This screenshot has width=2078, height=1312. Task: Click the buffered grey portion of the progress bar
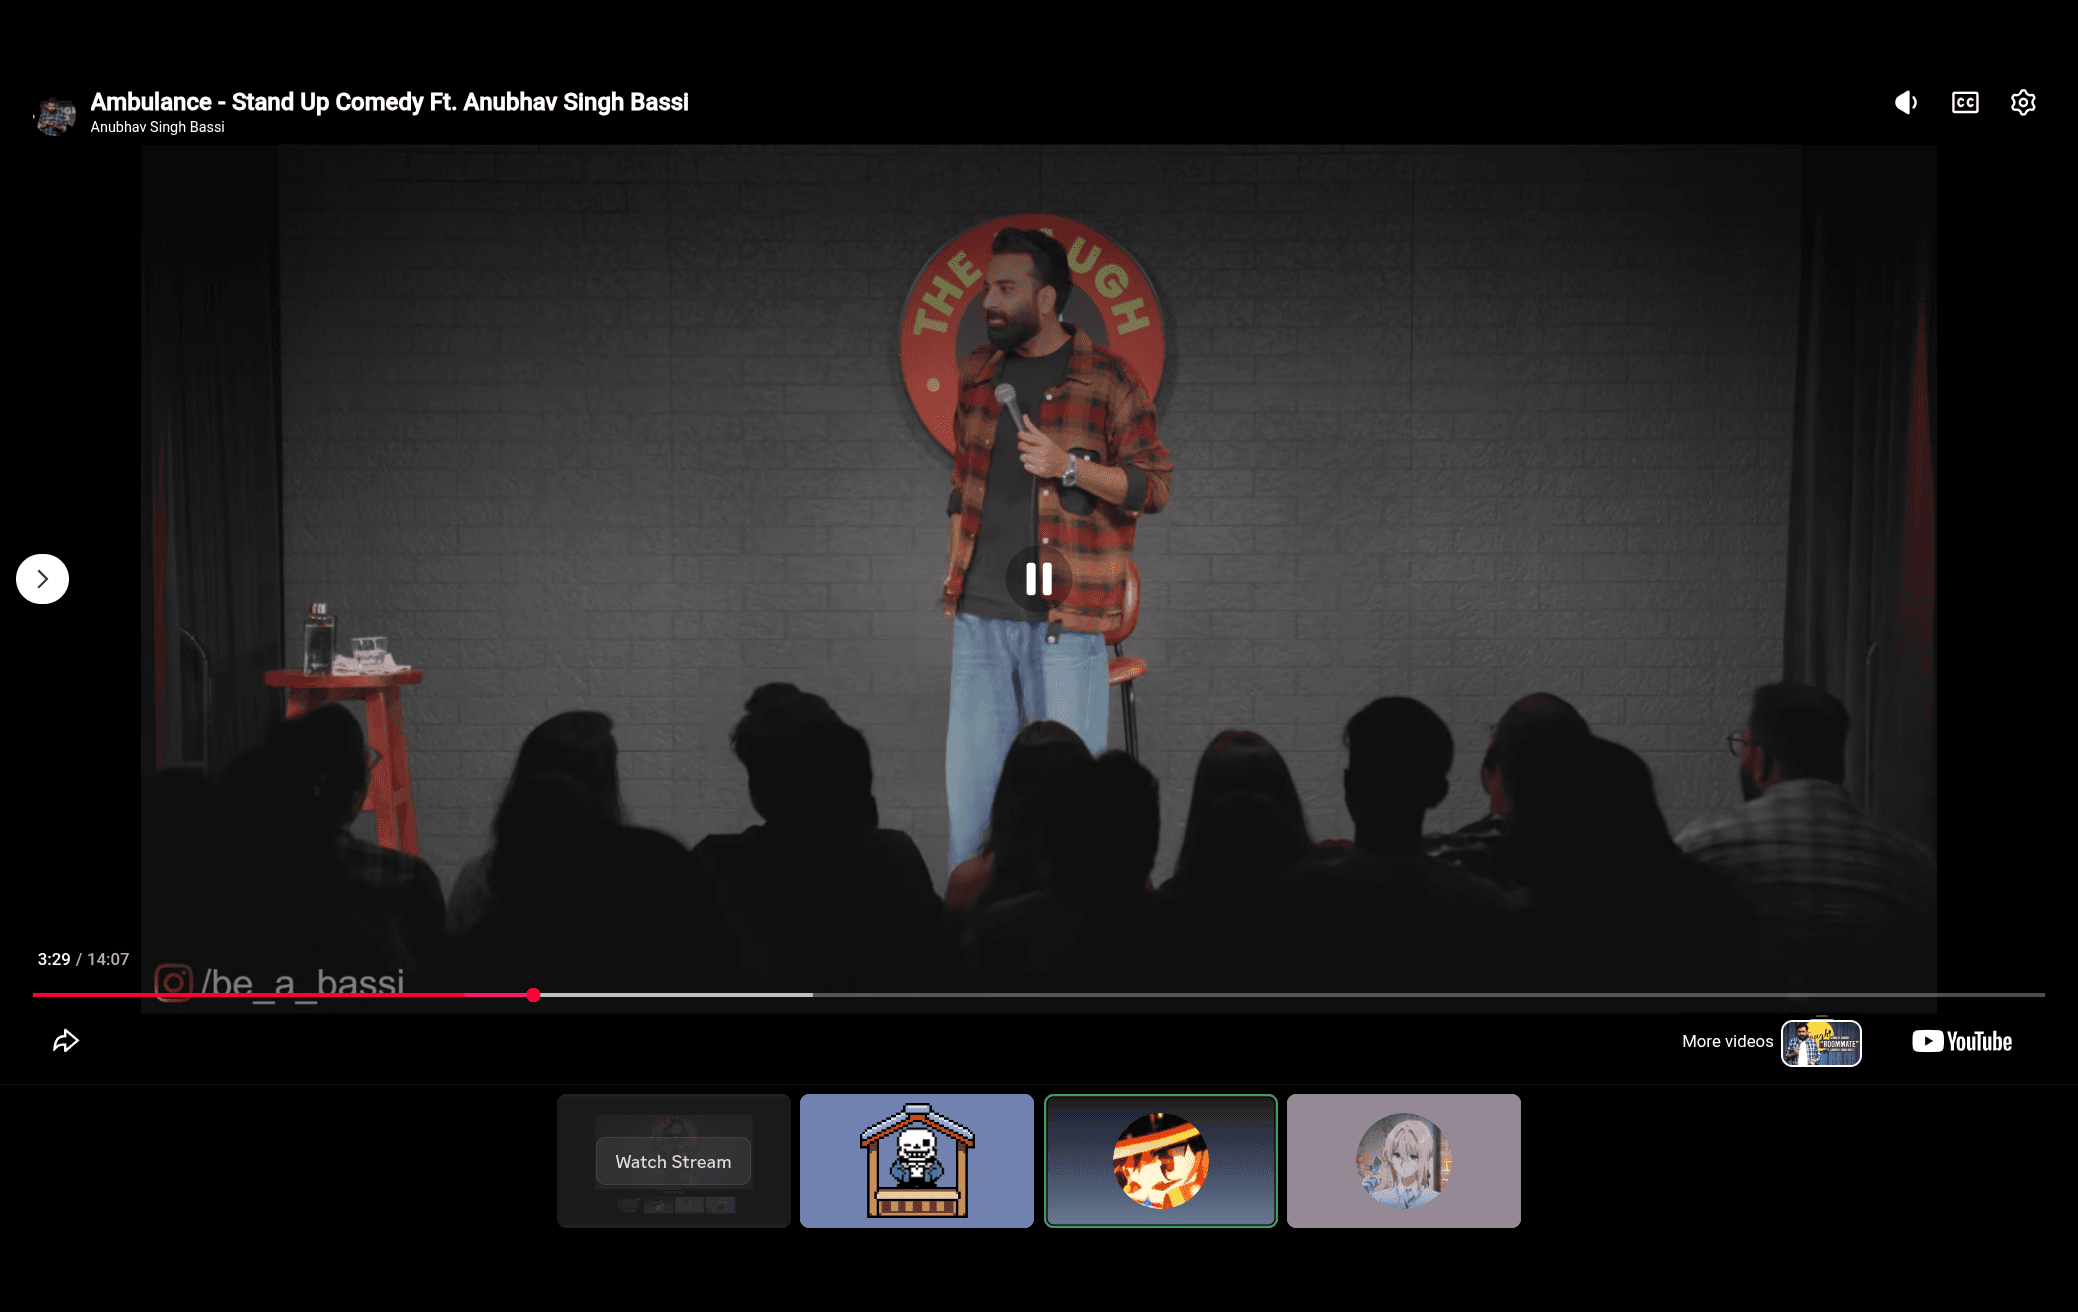[676, 995]
